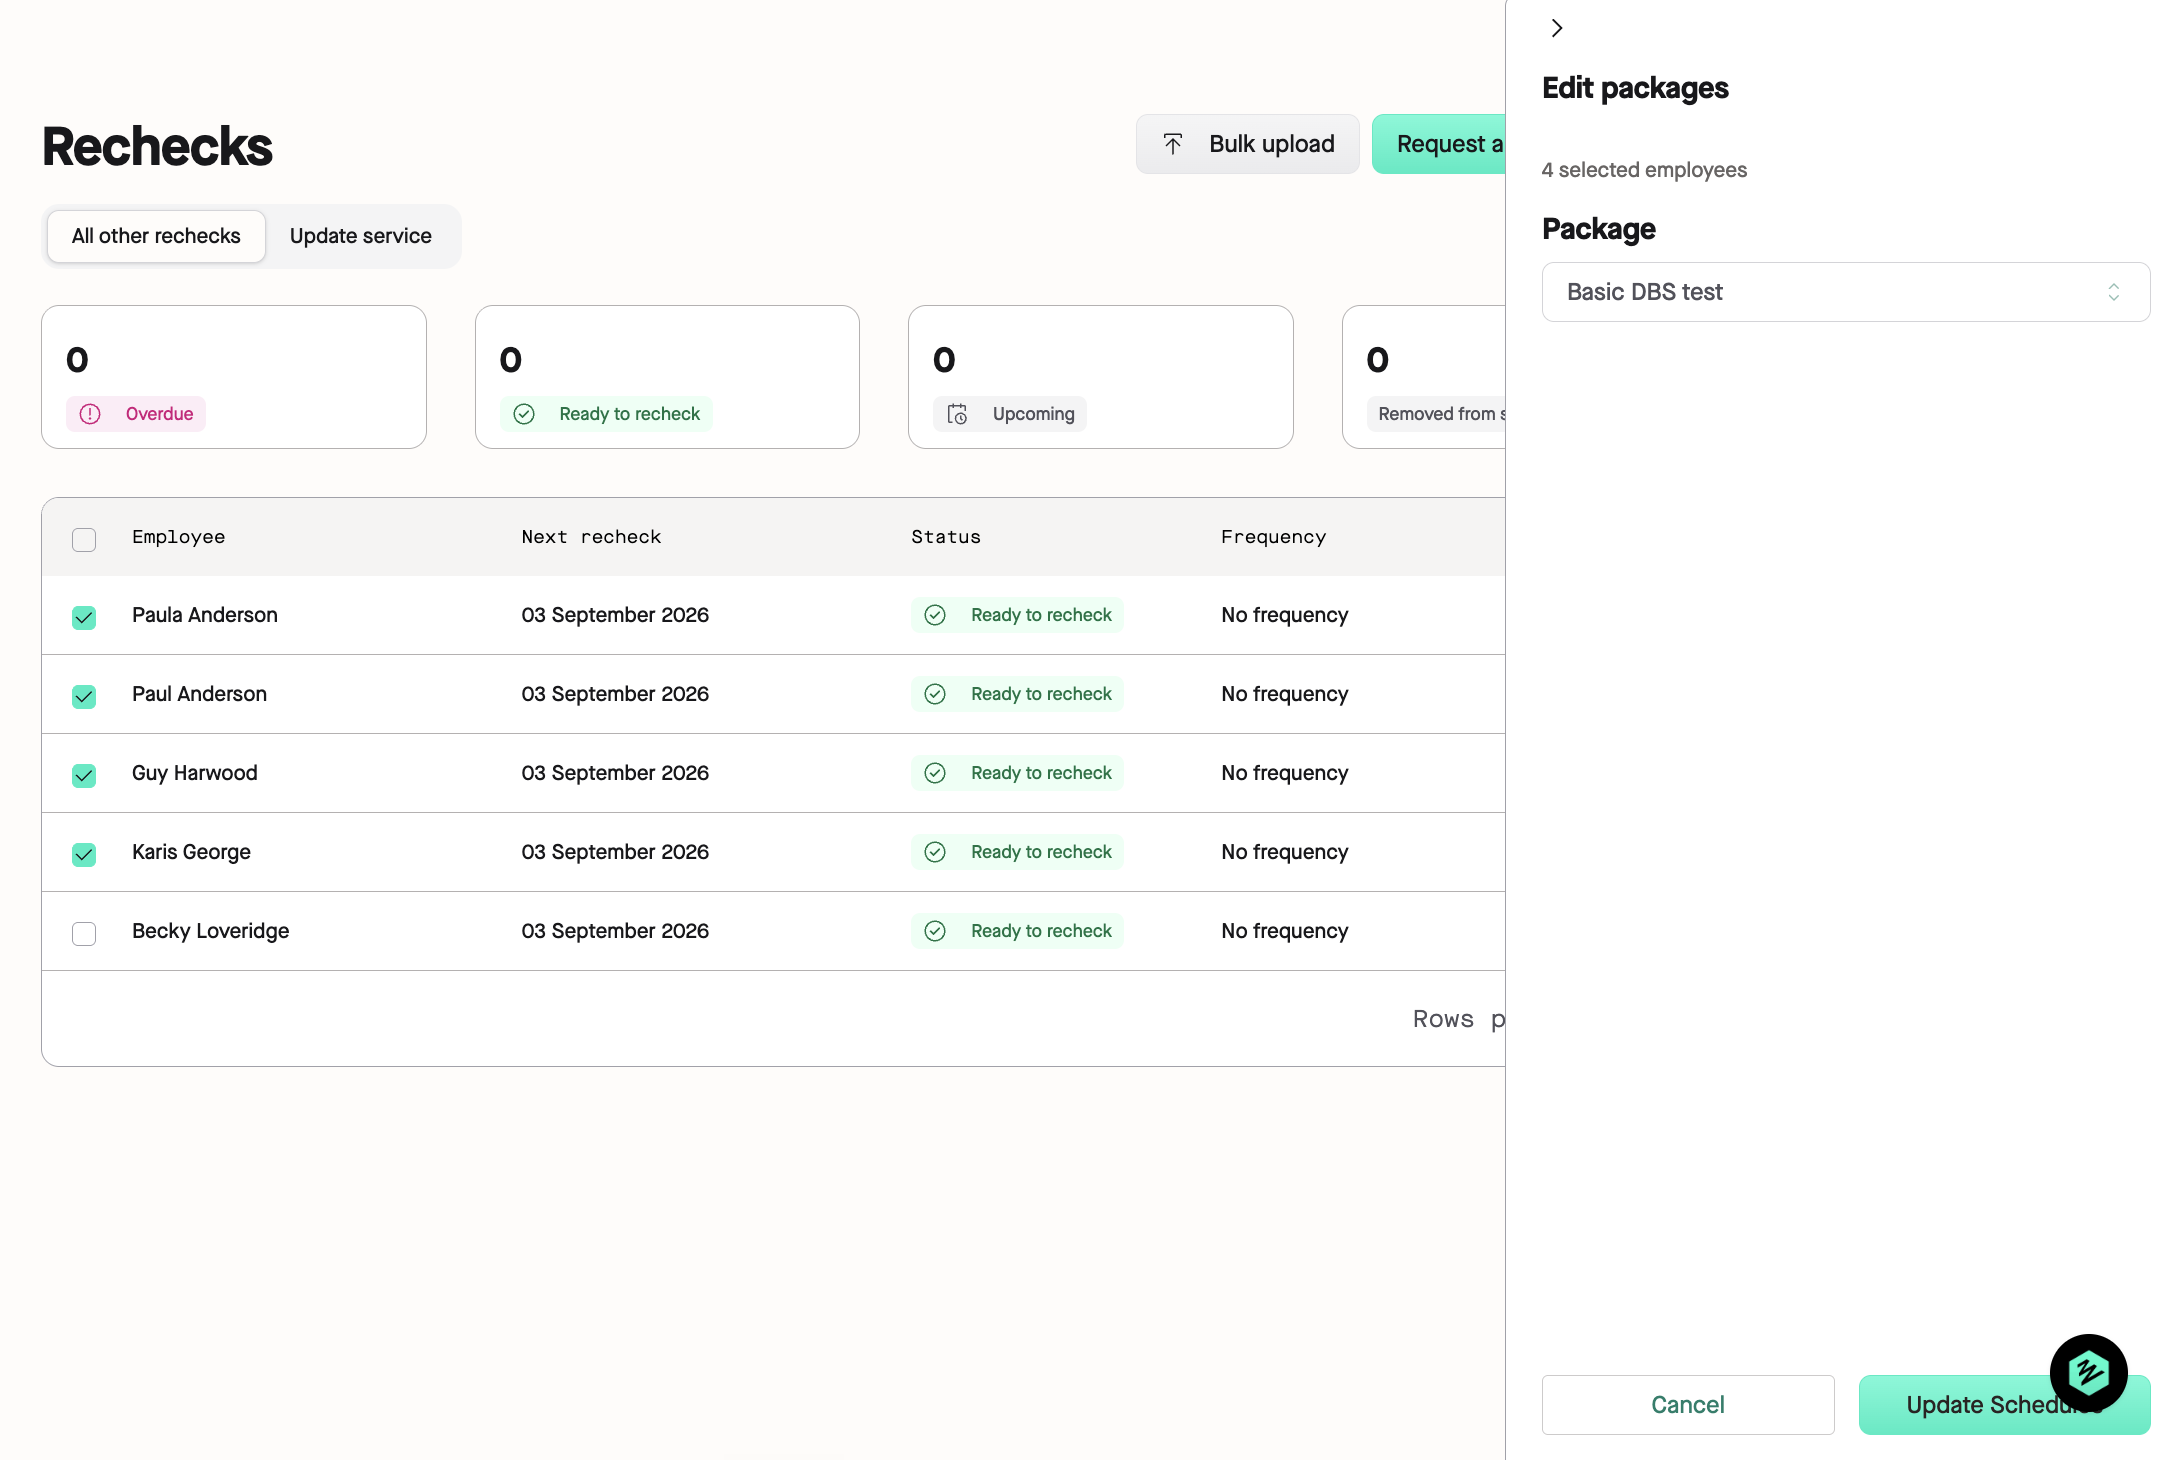Screen dimensions: 2182x1460
Task: Click status check icon in Paul Anderson row
Action: click(935, 694)
